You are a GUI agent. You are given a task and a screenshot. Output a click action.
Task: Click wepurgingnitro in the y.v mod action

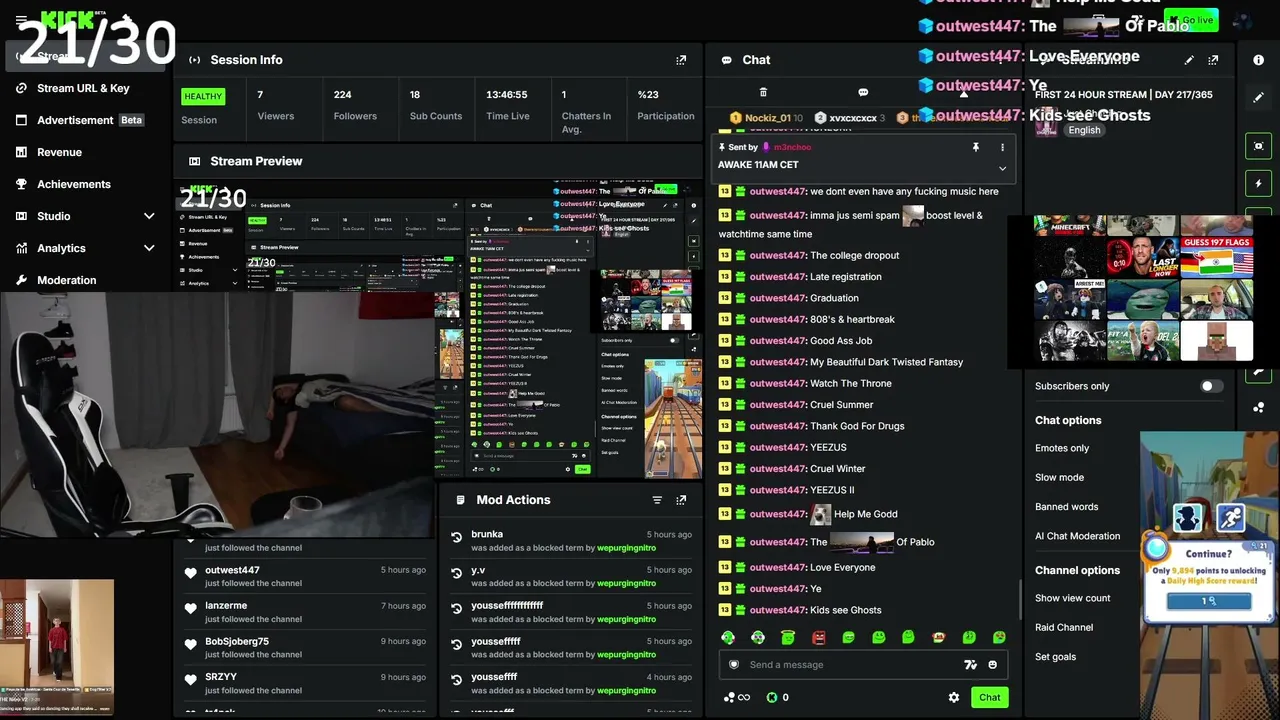tap(626, 583)
